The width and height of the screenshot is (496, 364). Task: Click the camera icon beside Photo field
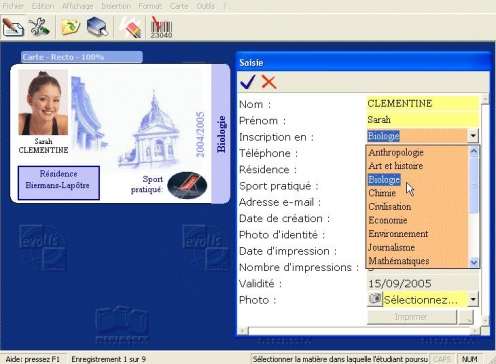coord(375,299)
